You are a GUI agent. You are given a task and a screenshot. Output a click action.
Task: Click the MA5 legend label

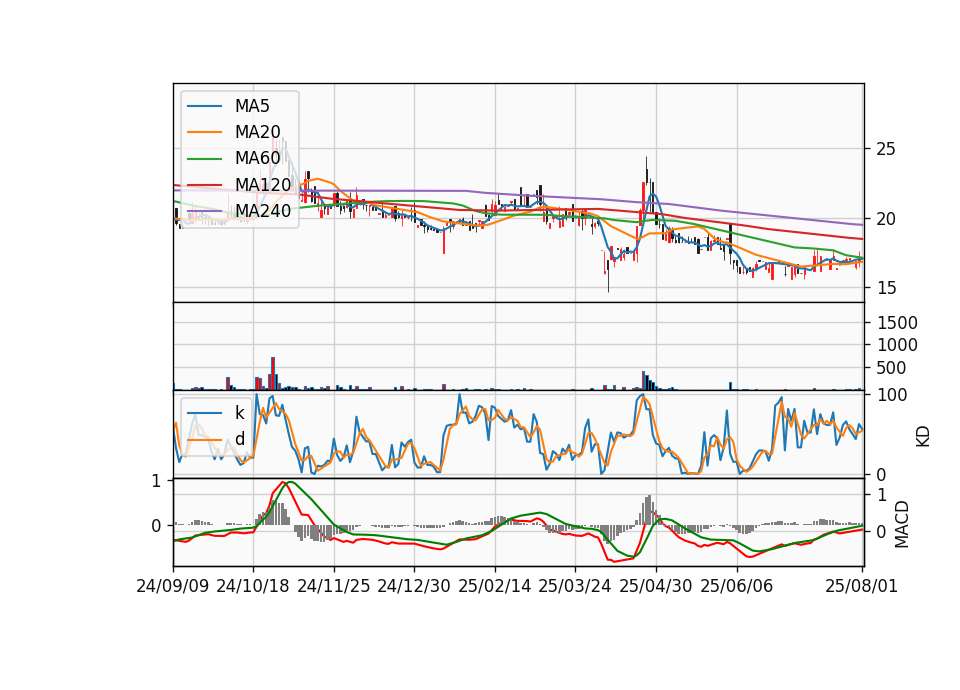pyautogui.click(x=252, y=106)
